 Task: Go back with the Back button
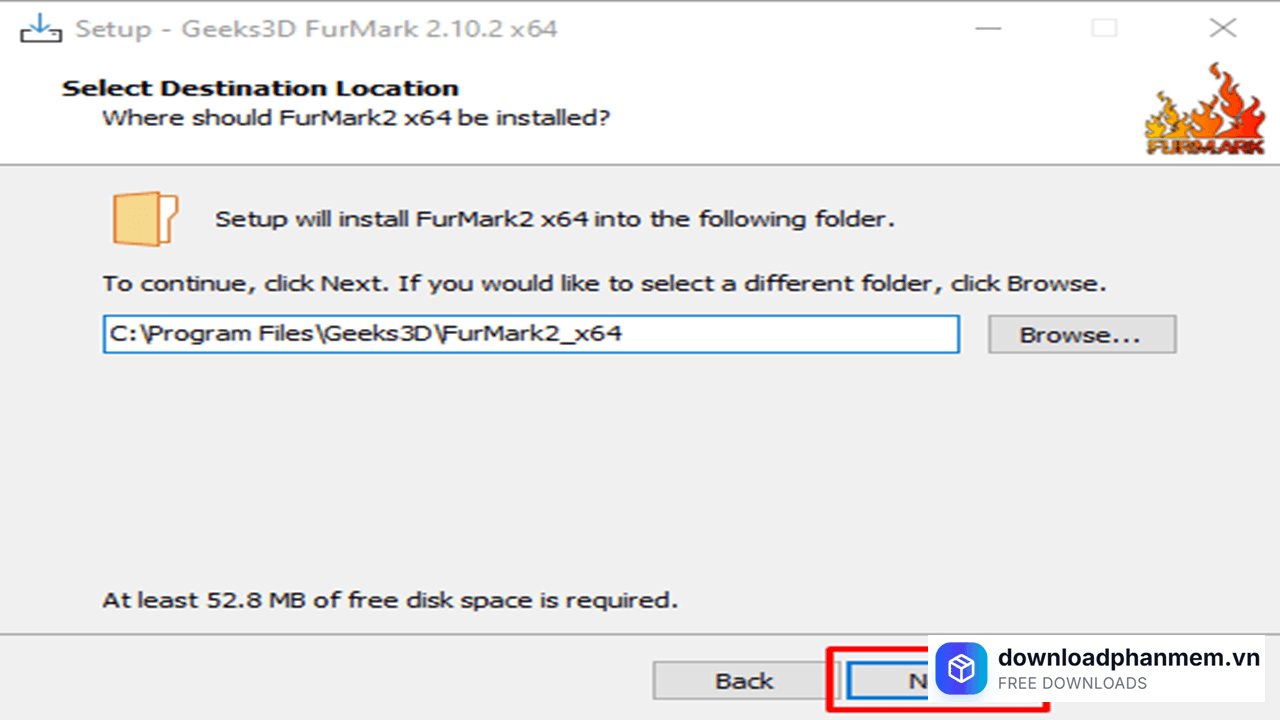click(744, 681)
